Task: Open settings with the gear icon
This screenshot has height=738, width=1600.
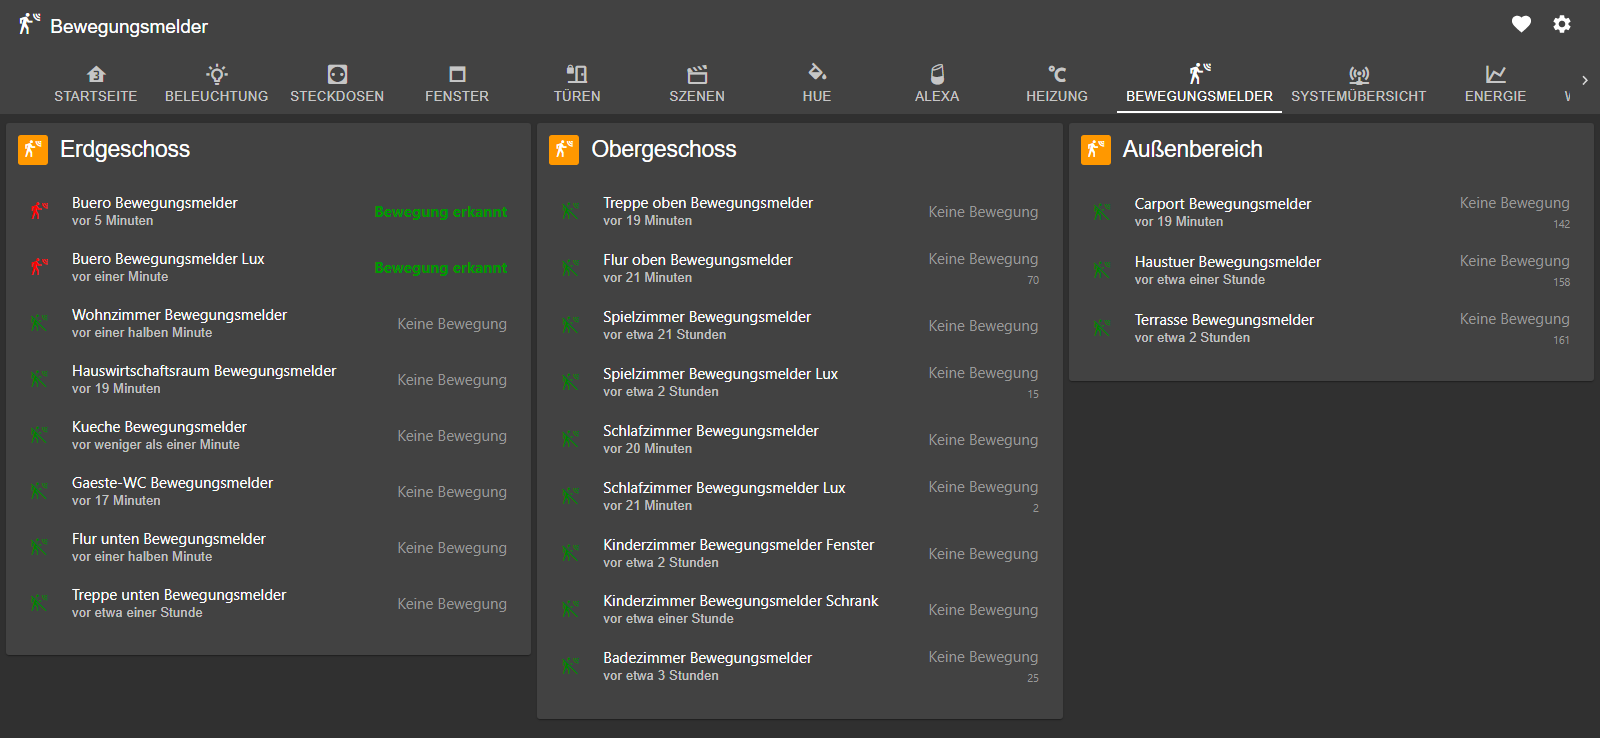Action: coord(1562,24)
